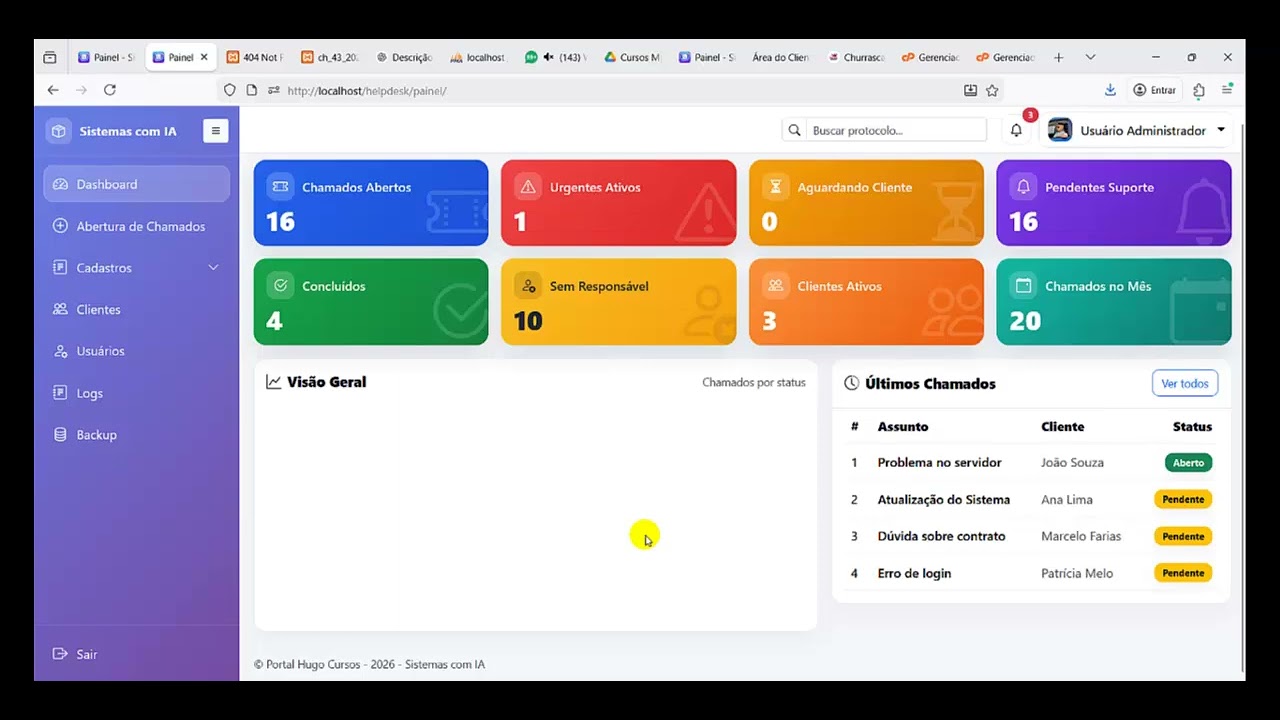
Task: Open Dashboard in the sidebar
Action: click(137, 184)
